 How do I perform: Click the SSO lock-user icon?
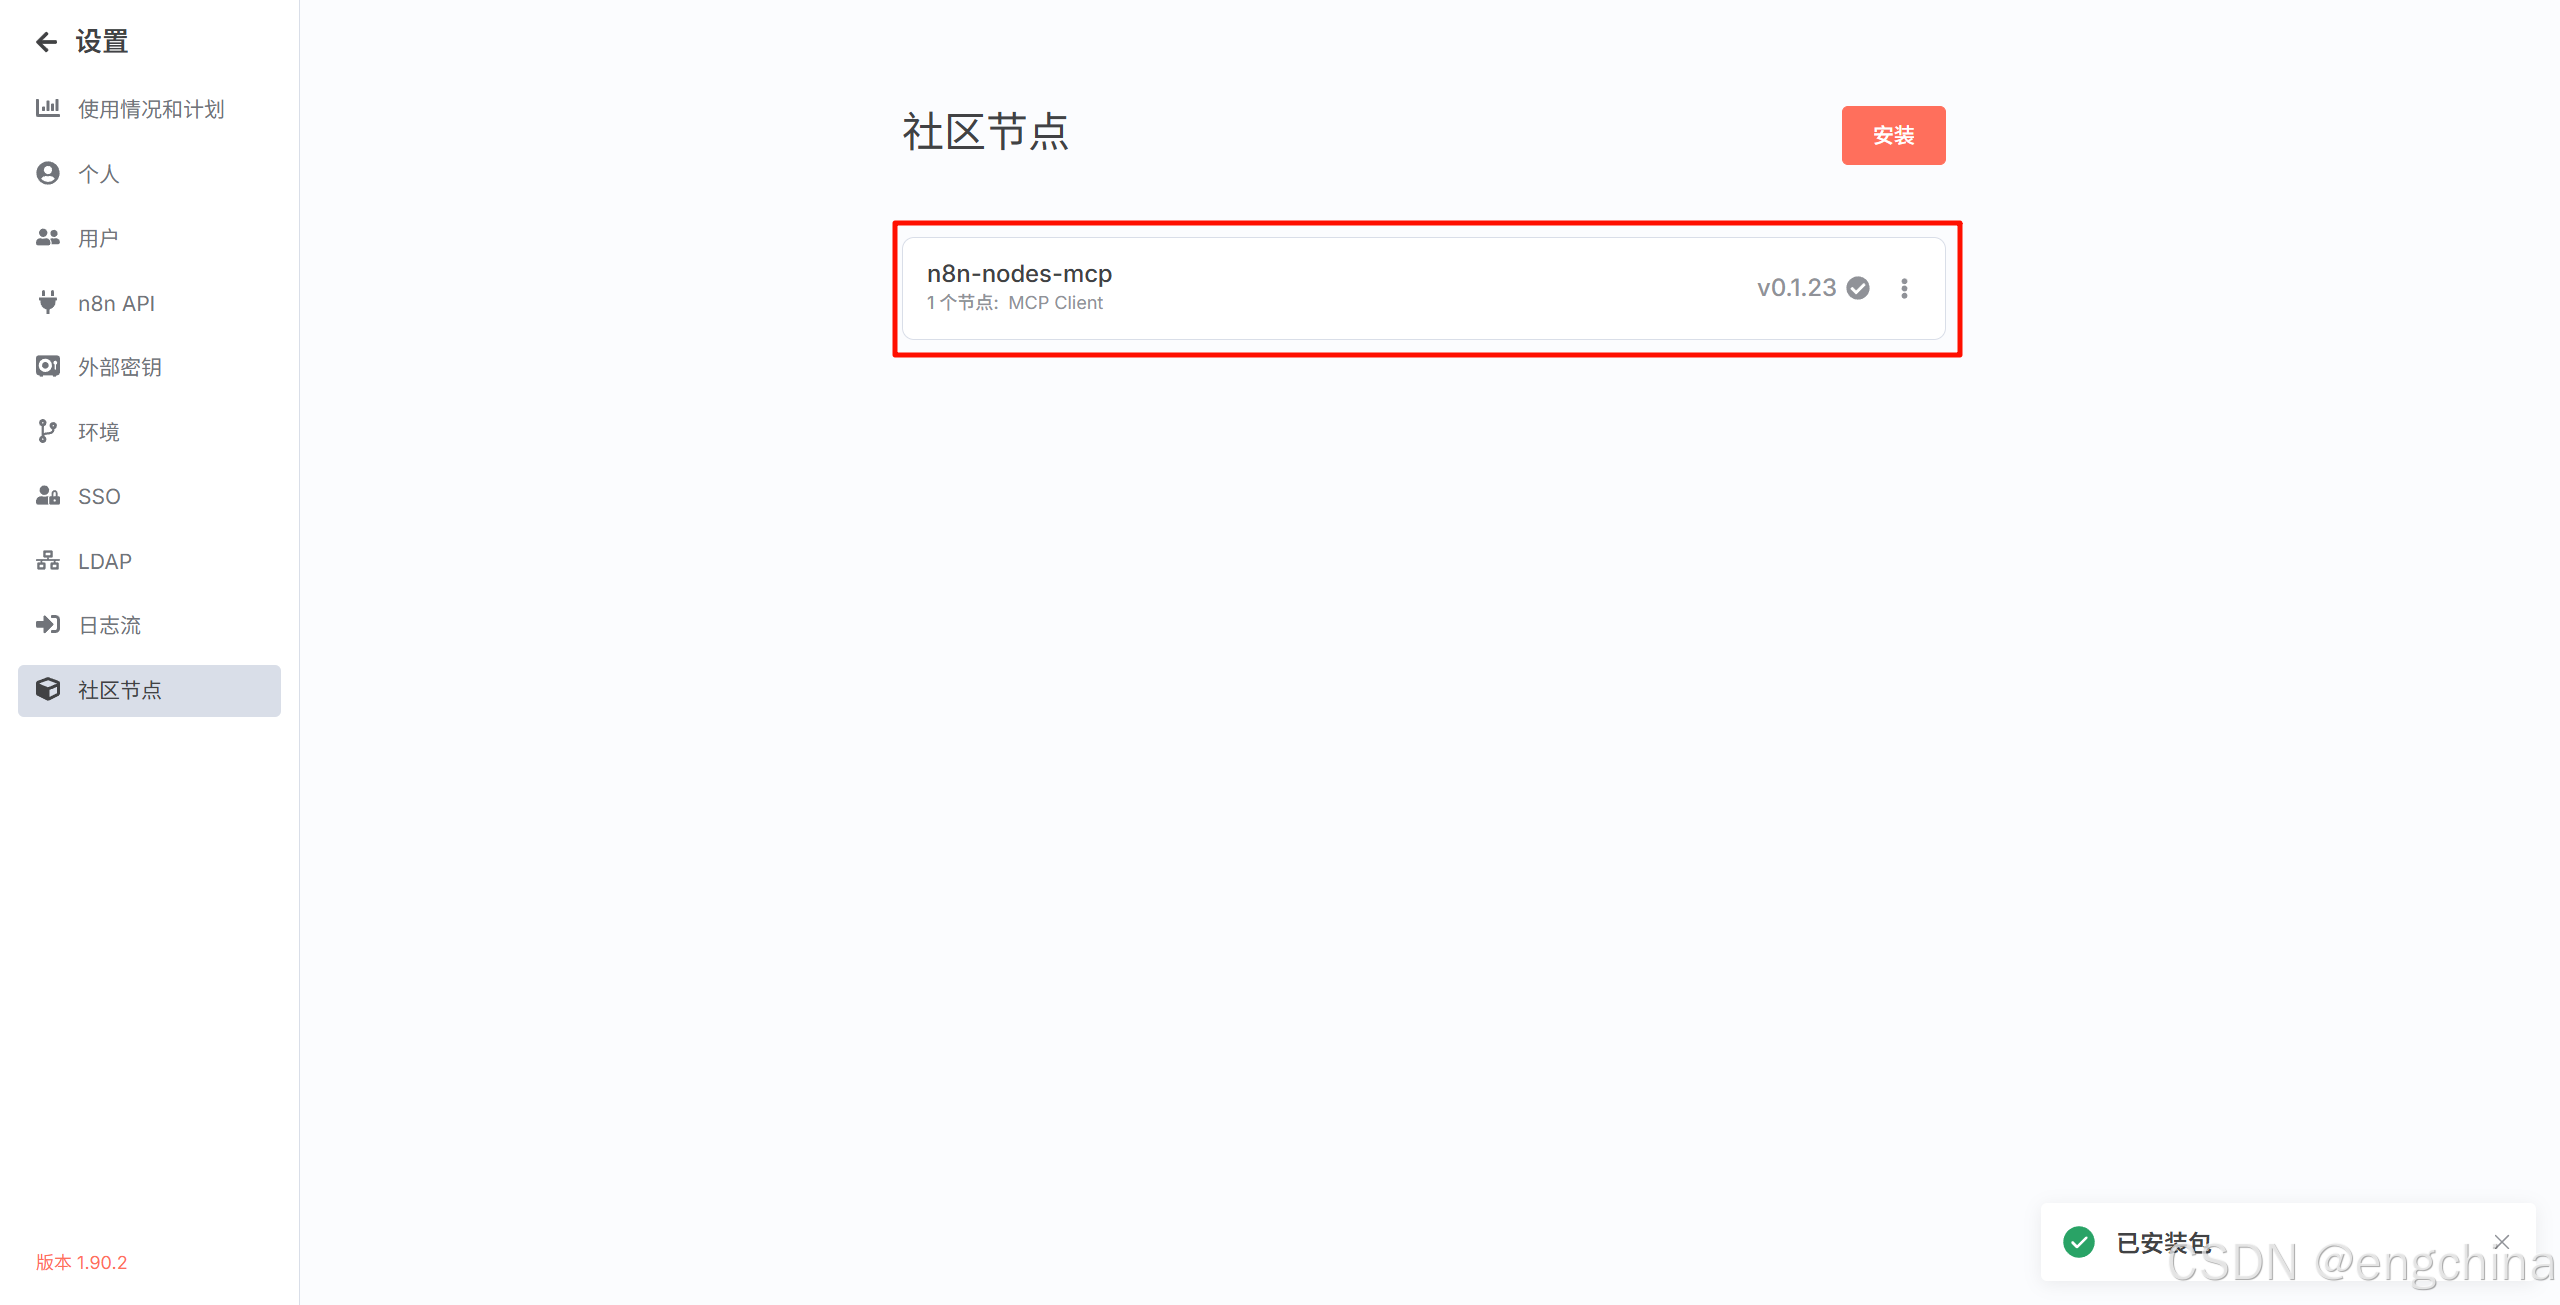pos(47,496)
